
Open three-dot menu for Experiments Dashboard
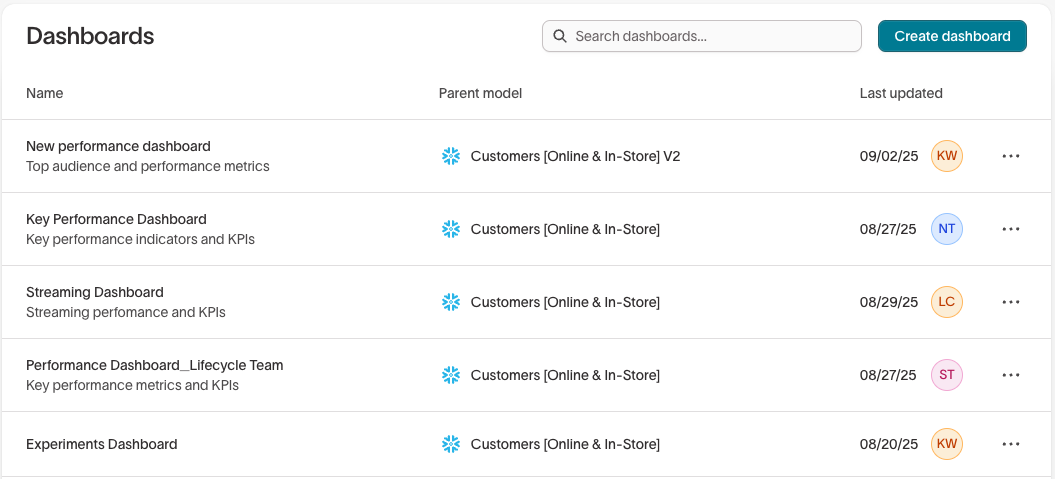click(1011, 444)
